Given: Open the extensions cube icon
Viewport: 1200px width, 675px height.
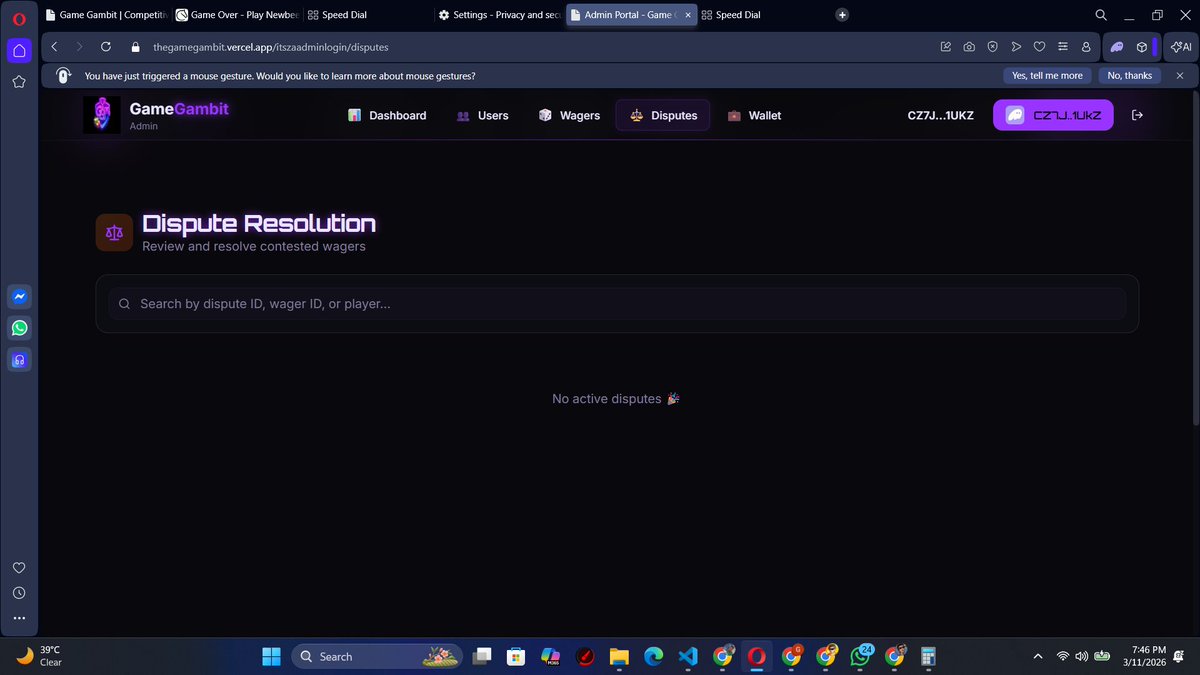Looking at the screenshot, I should (x=1141, y=47).
